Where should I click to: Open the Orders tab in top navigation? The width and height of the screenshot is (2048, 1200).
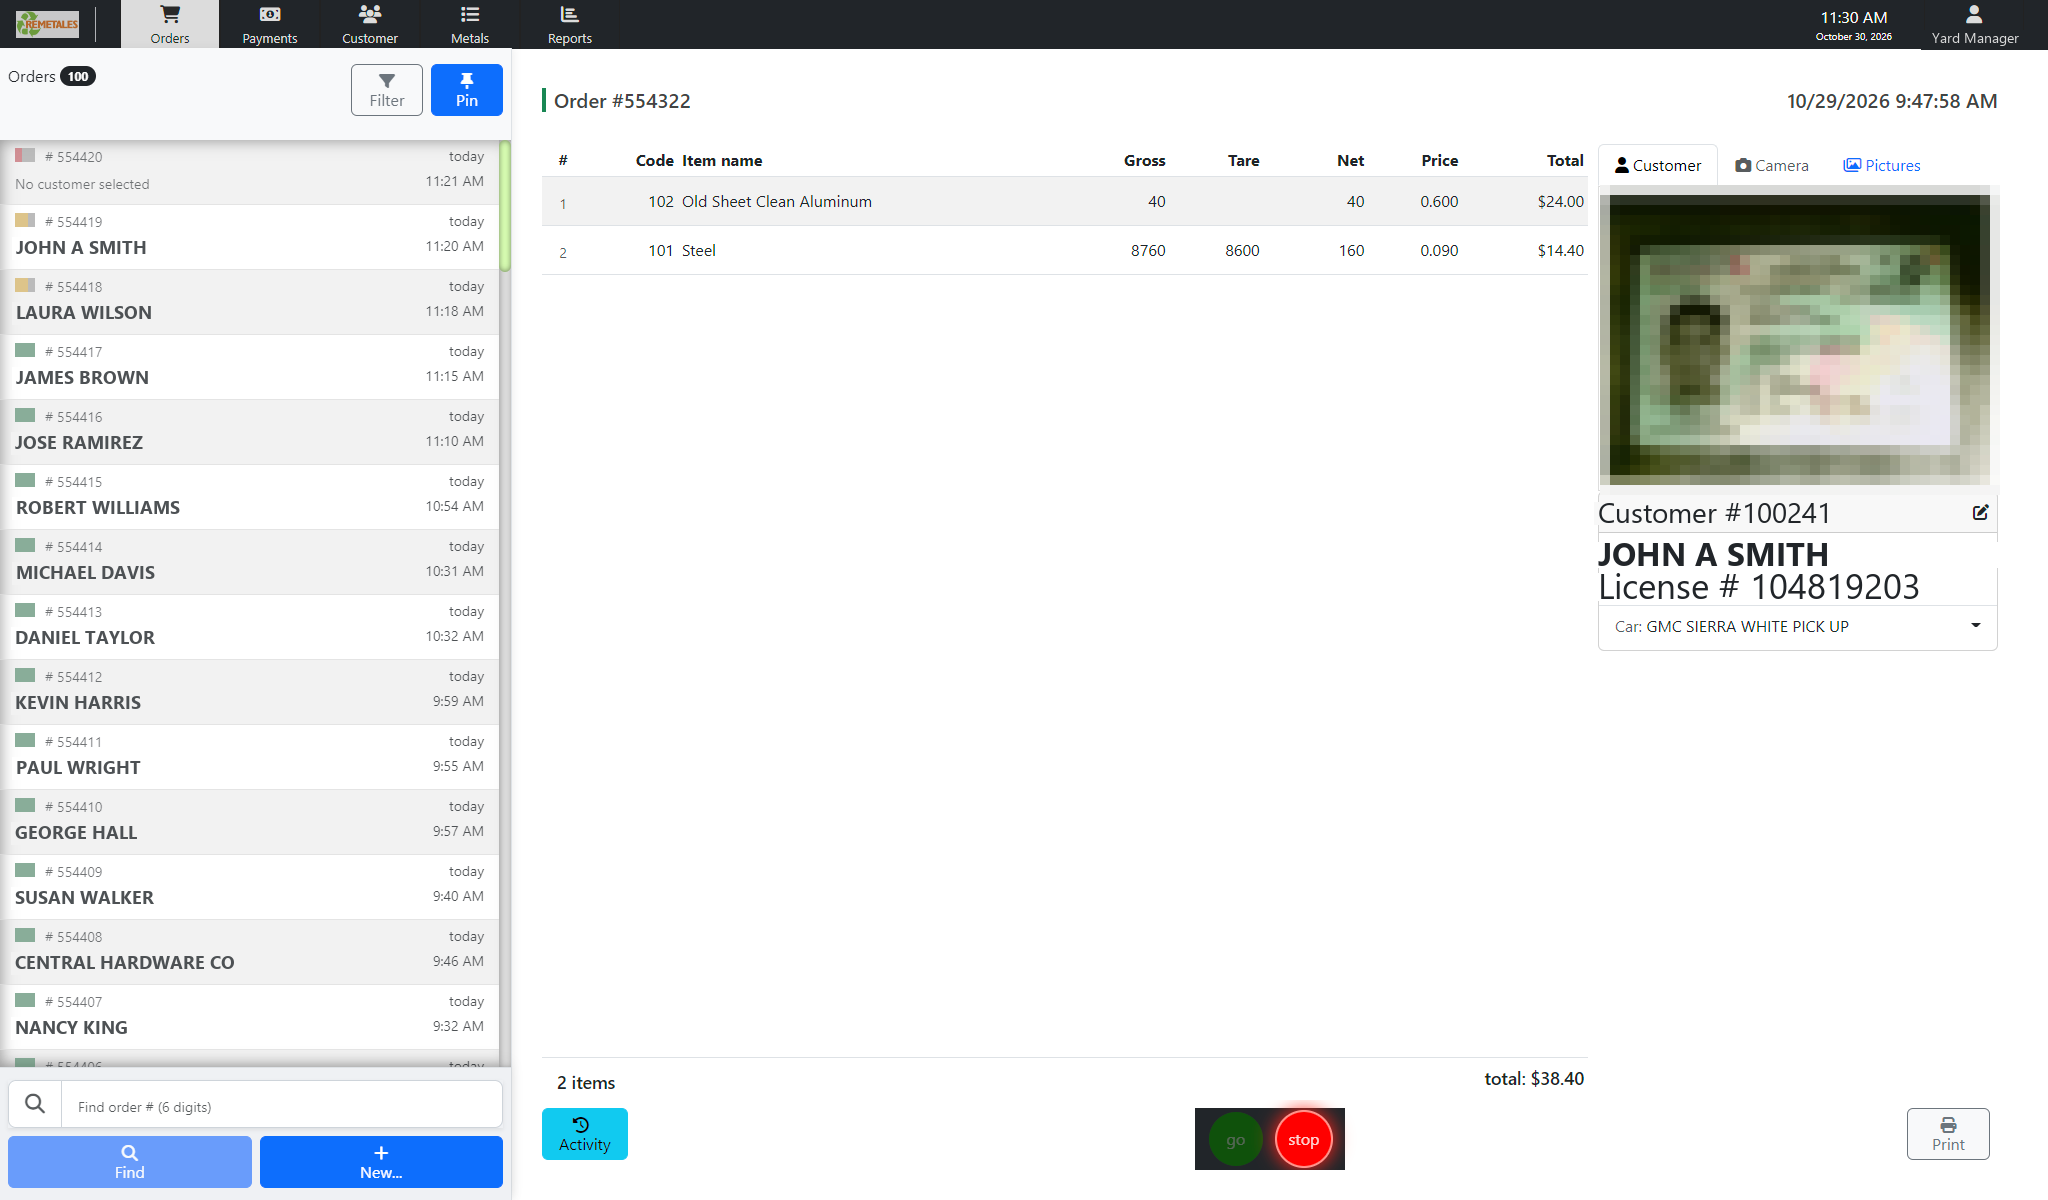170,24
